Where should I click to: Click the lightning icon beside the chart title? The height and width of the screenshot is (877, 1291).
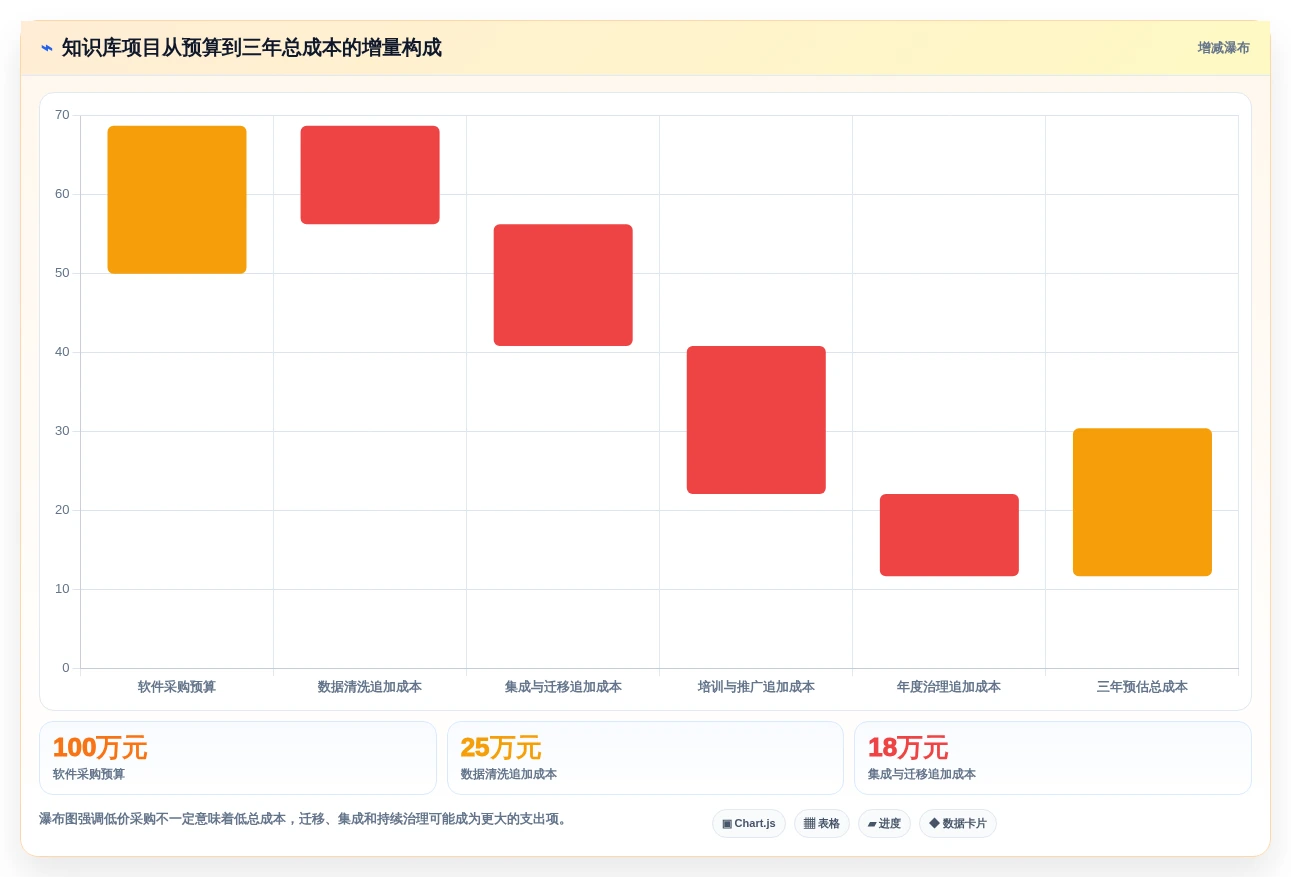pyautogui.click(x=46, y=48)
